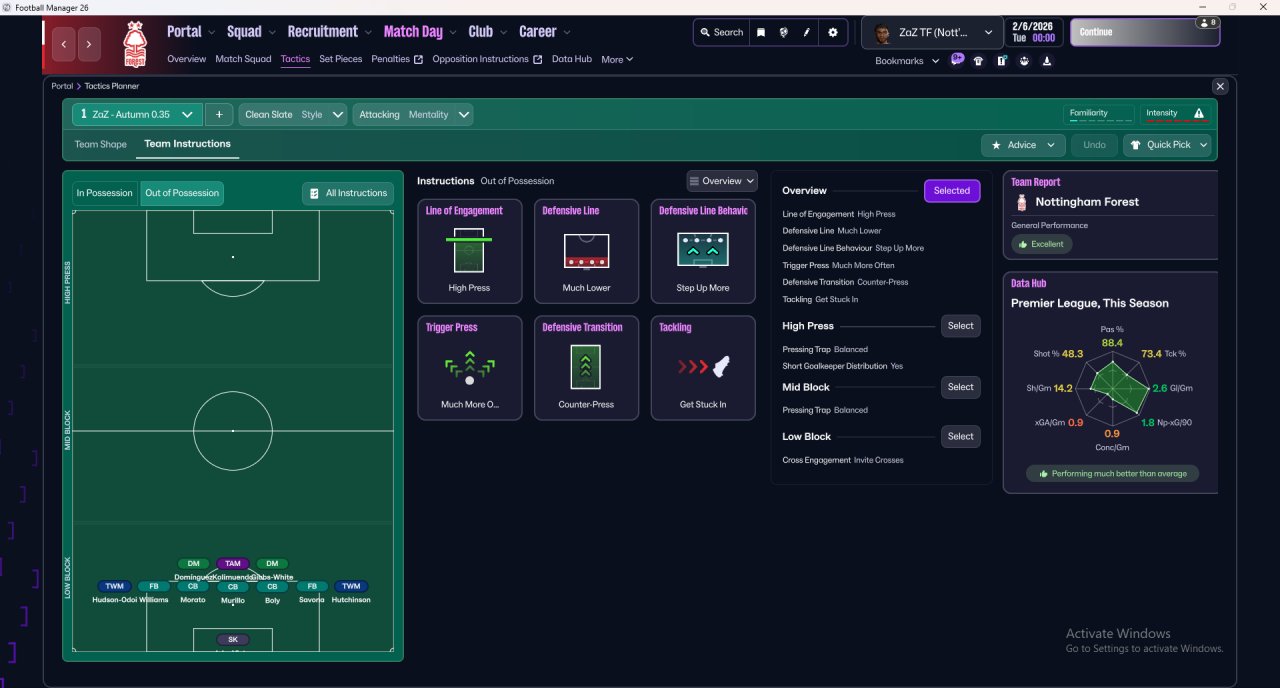Click the Undo button

coord(1094,145)
